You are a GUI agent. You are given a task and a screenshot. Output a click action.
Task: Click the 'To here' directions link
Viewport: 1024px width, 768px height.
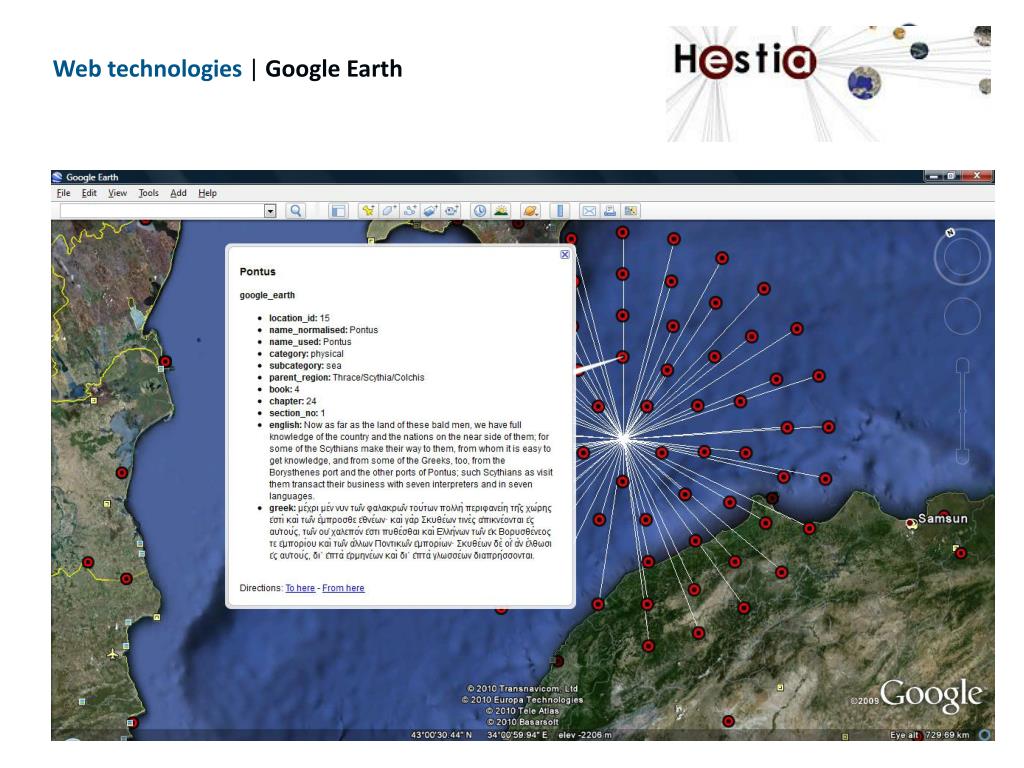pos(300,588)
